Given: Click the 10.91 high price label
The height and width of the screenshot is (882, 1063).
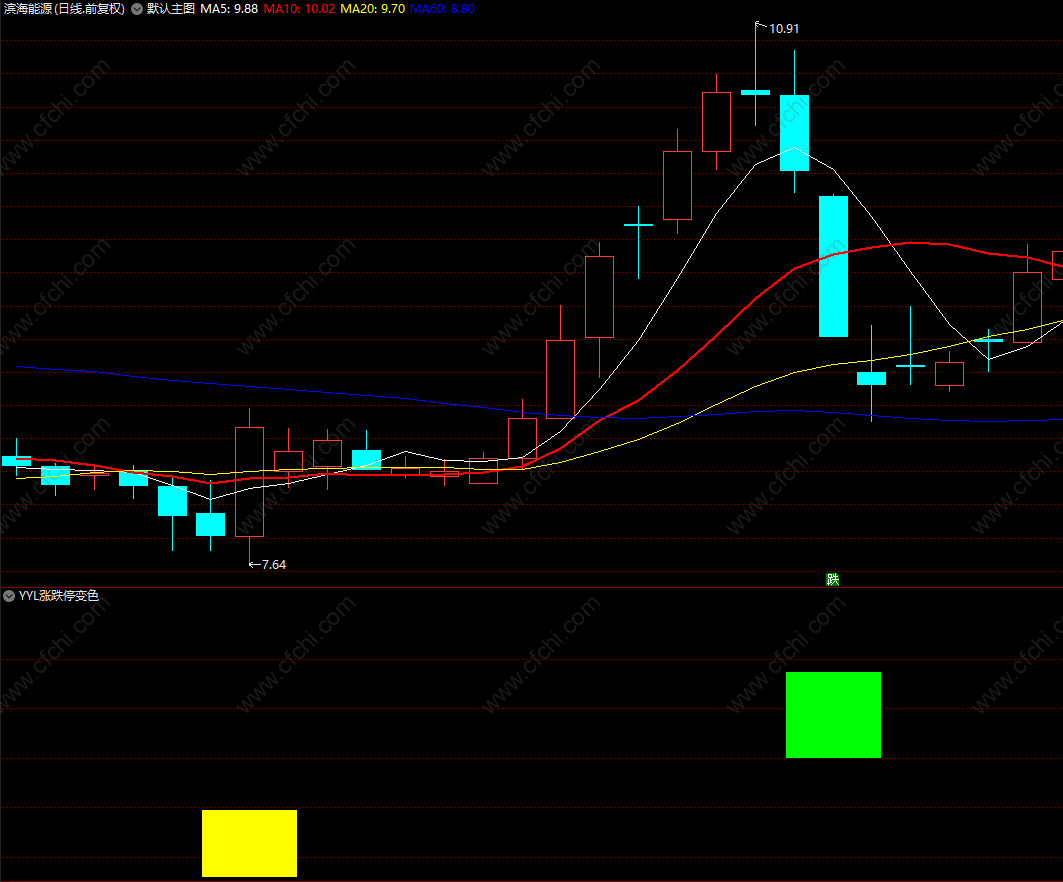Looking at the screenshot, I should point(784,28).
